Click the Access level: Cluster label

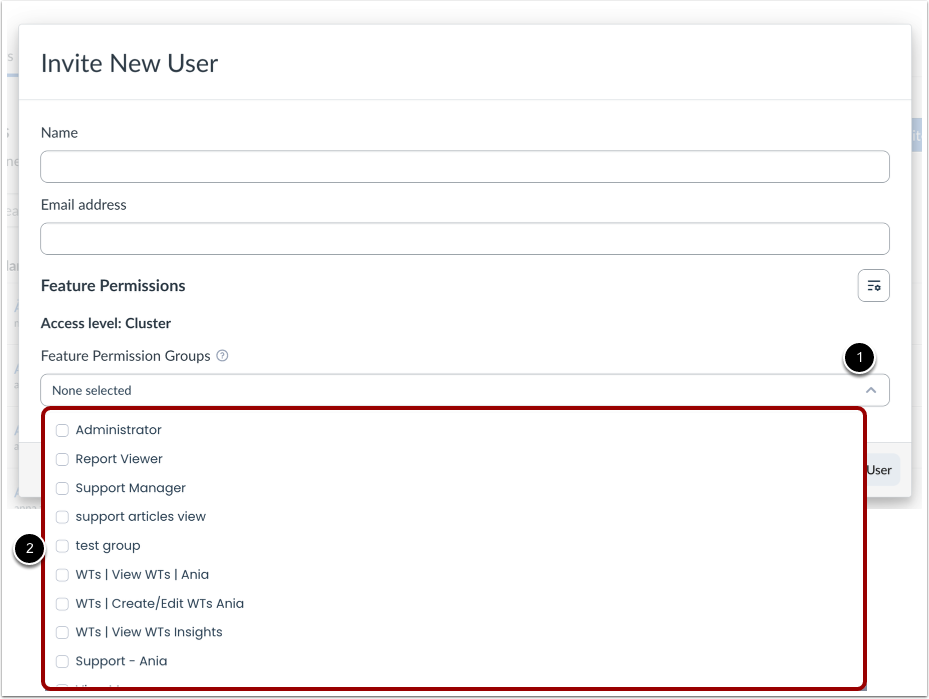106,323
